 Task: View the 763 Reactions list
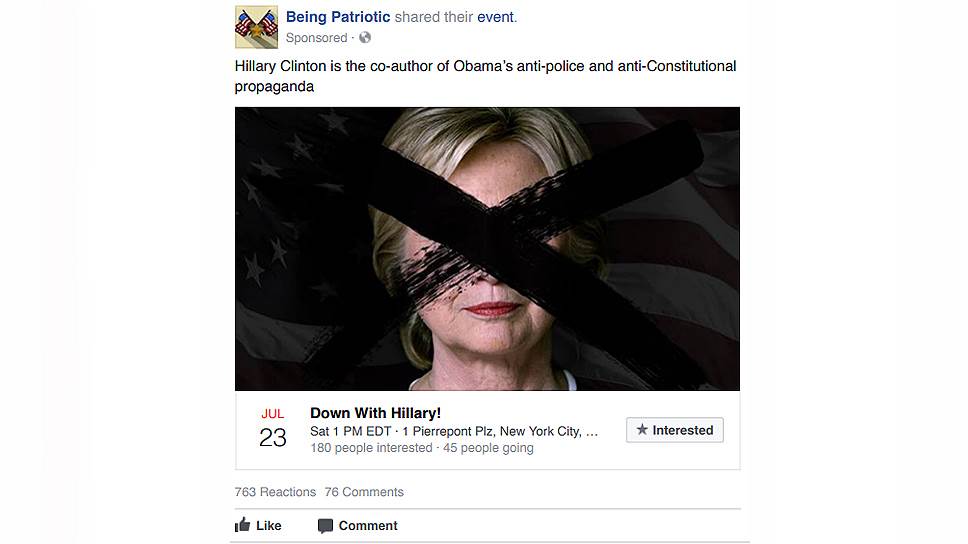coord(275,492)
